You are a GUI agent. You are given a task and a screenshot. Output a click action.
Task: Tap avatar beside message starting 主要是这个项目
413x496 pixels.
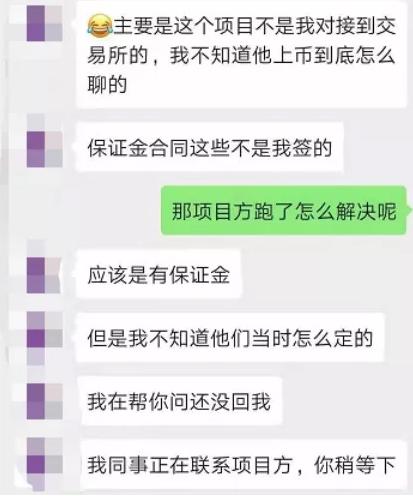tap(44, 23)
